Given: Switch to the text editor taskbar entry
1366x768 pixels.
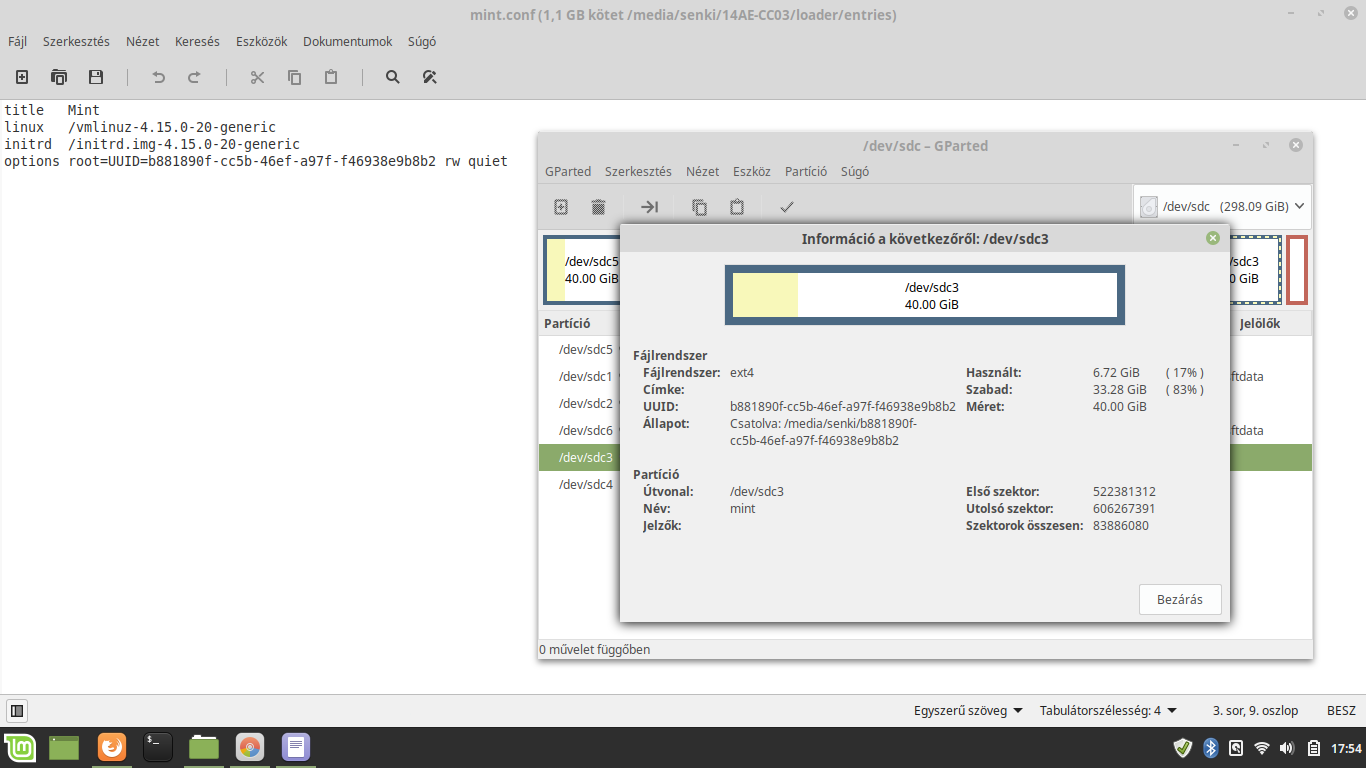Looking at the screenshot, I should (x=296, y=747).
